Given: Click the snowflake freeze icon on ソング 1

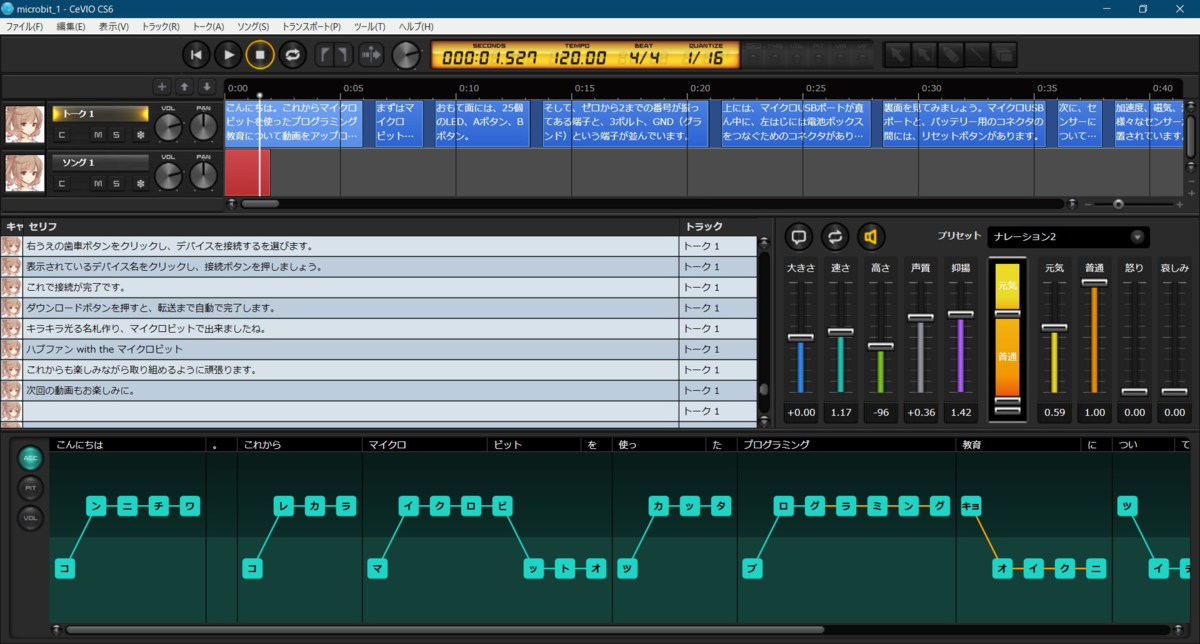Looking at the screenshot, I should [x=140, y=183].
